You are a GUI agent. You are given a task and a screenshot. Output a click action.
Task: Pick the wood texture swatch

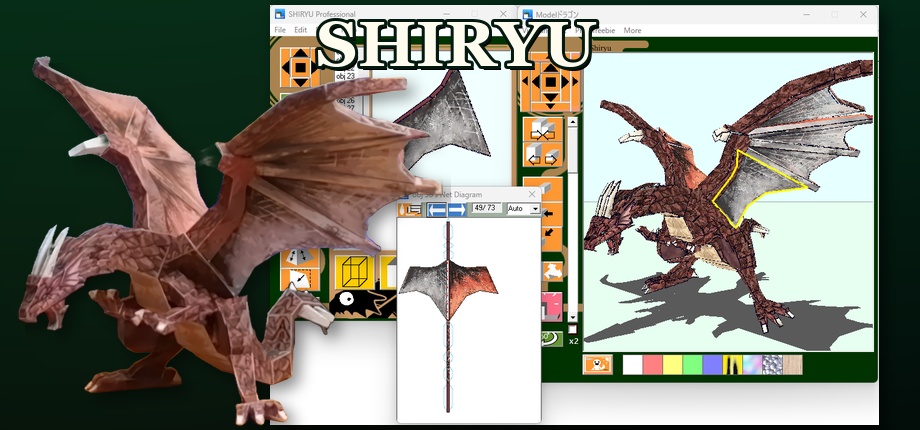coord(792,364)
